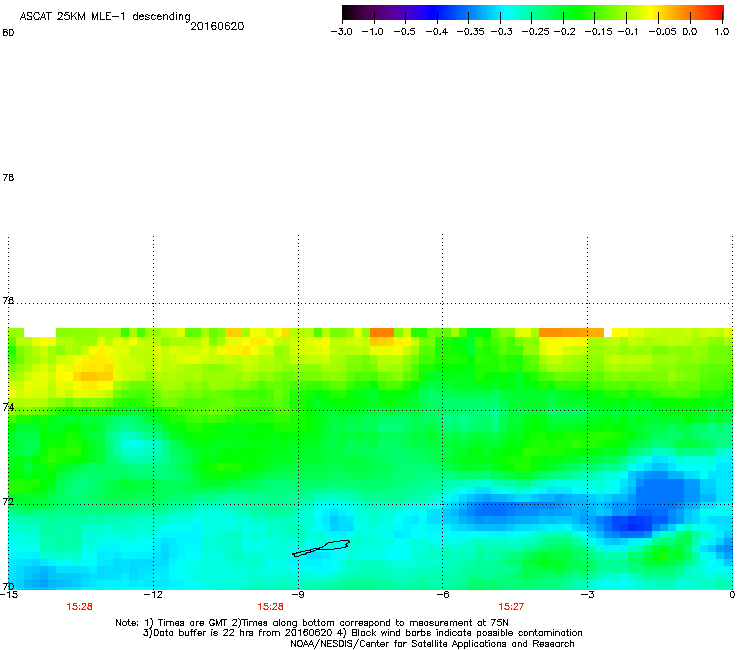Click the "-0.5" color scale label
The width and height of the screenshot is (740, 650).
(x=404, y=32)
